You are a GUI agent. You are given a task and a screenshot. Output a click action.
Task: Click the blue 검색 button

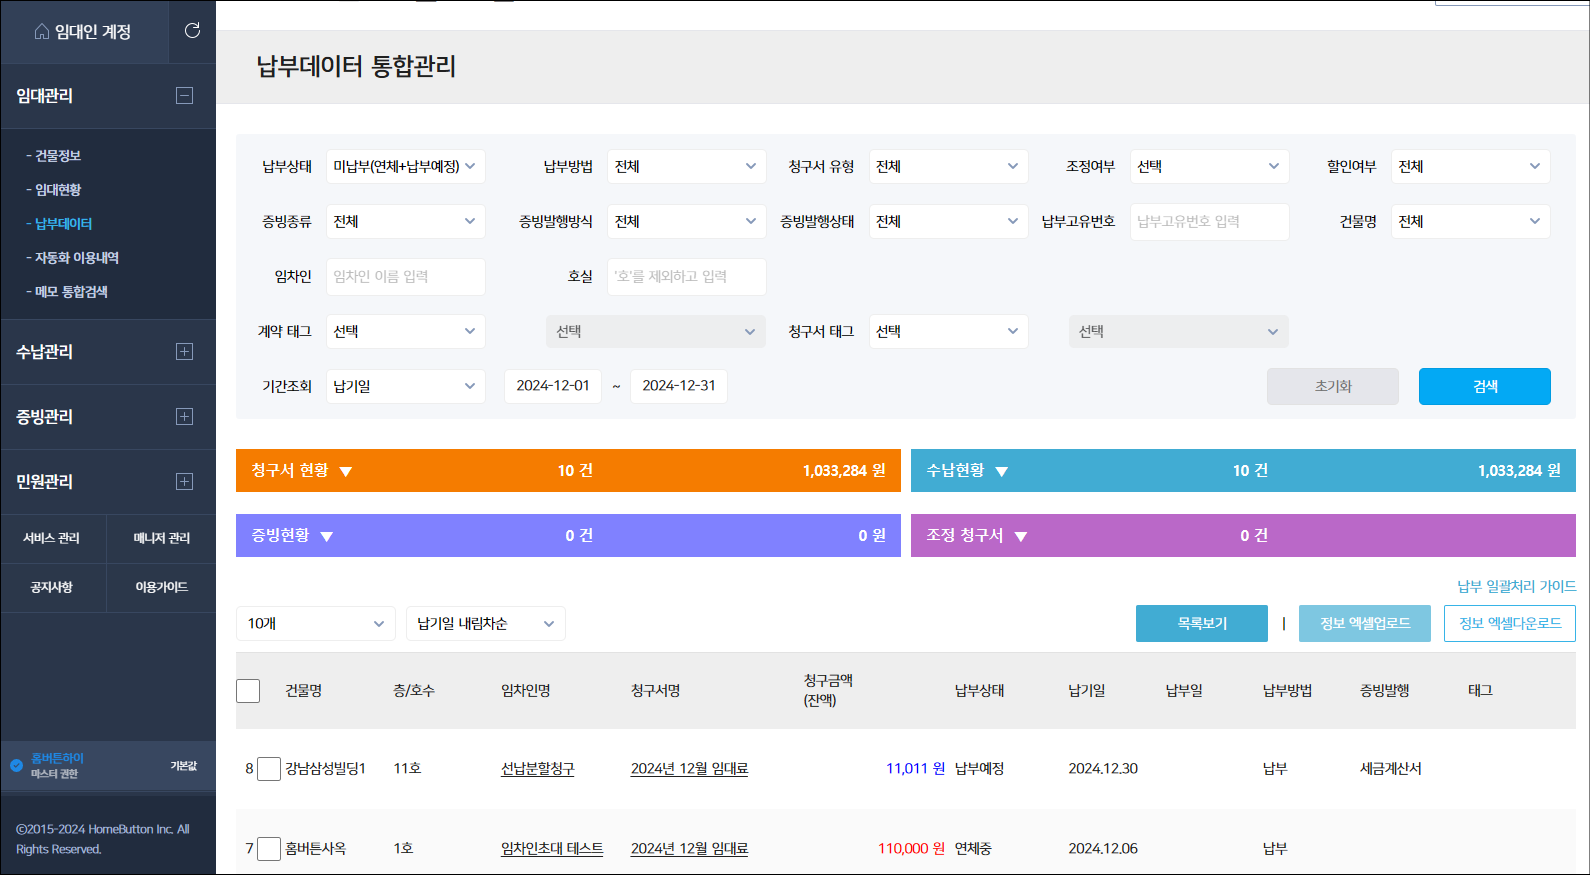pyautogui.click(x=1484, y=387)
